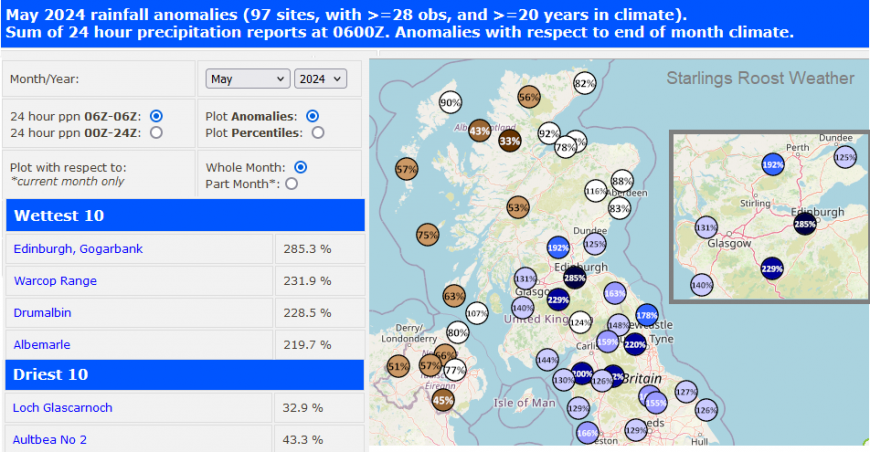Select 24 hour ppn 00Z-24Z option
Viewport: 870px width, 452px height.
[156, 133]
